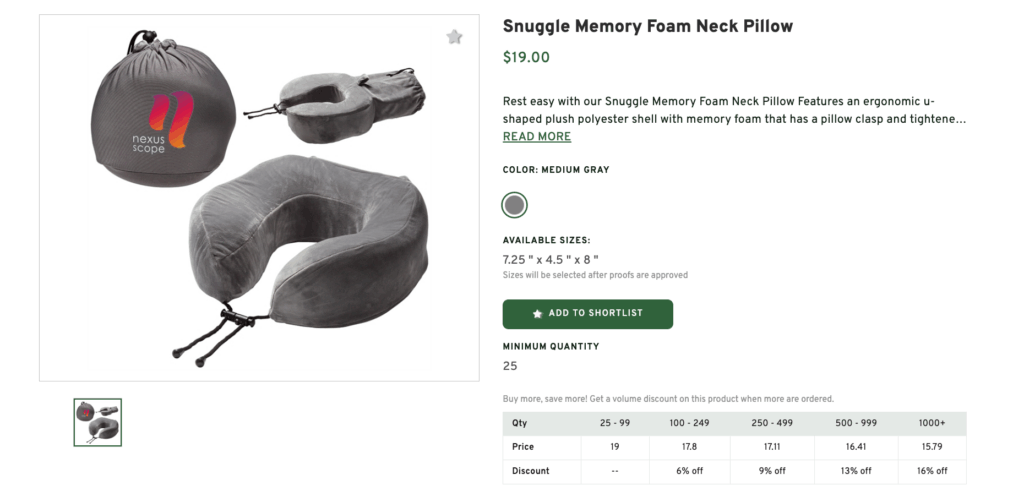Select the 7.25 x 4.5 x 8 size
The image size is (1024, 491).
pos(550,259)
